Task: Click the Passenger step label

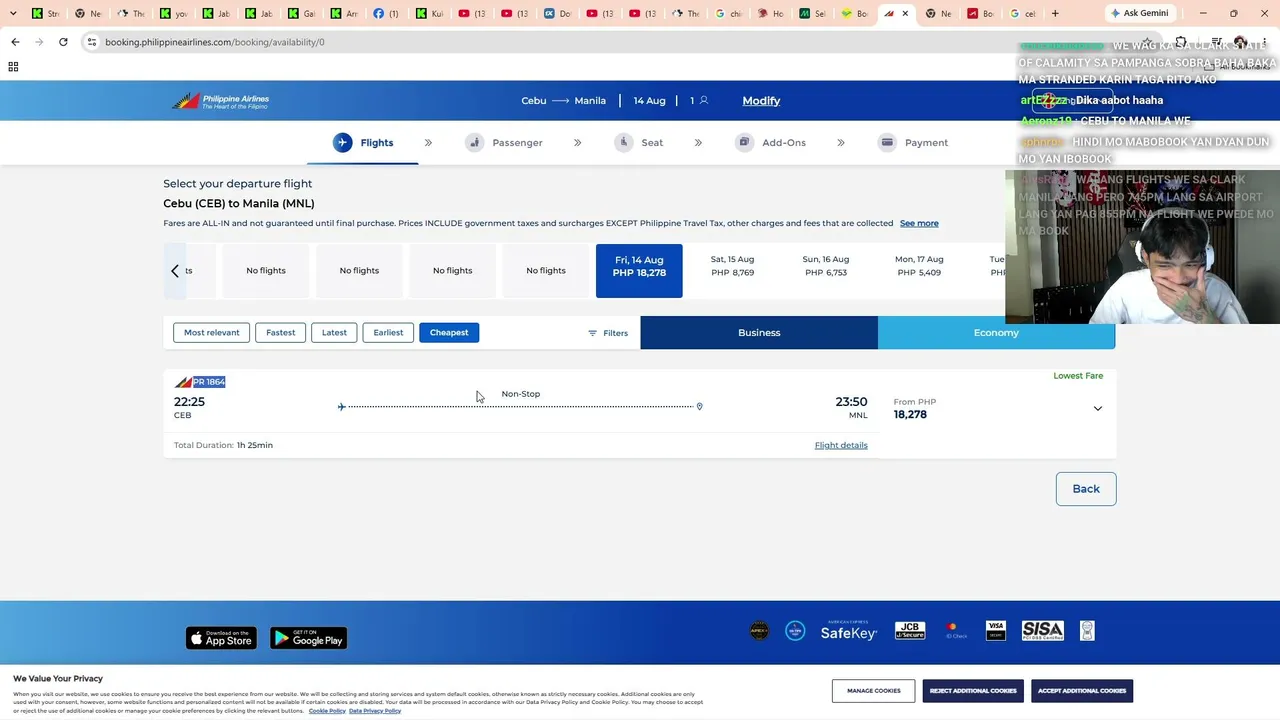Action: click(x=517, y=143)
